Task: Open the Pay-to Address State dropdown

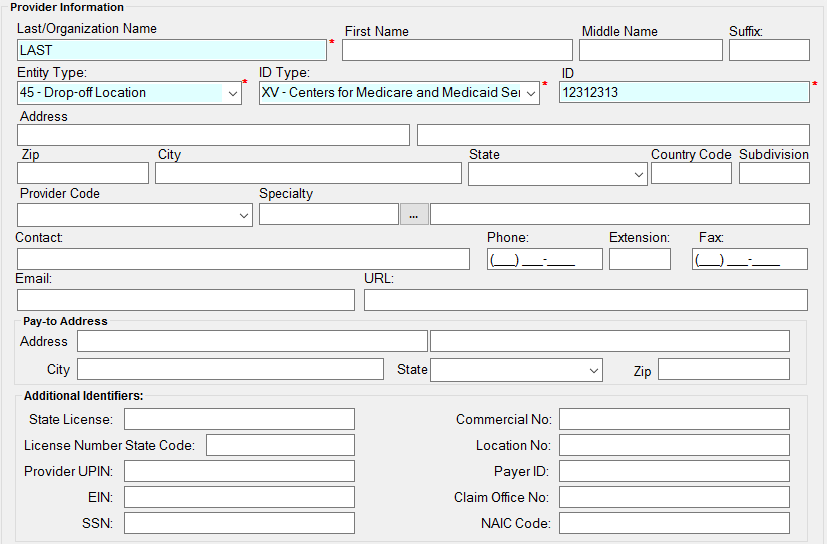Action: [x=516, y=370]
